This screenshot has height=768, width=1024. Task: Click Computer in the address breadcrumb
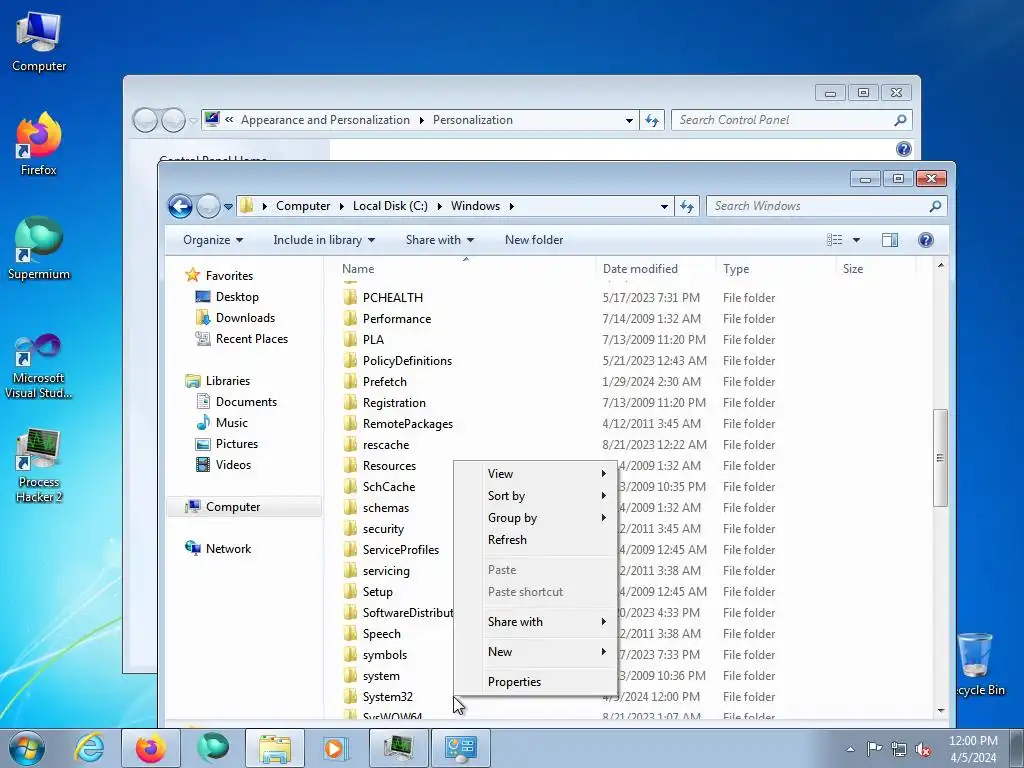[302, 206]
